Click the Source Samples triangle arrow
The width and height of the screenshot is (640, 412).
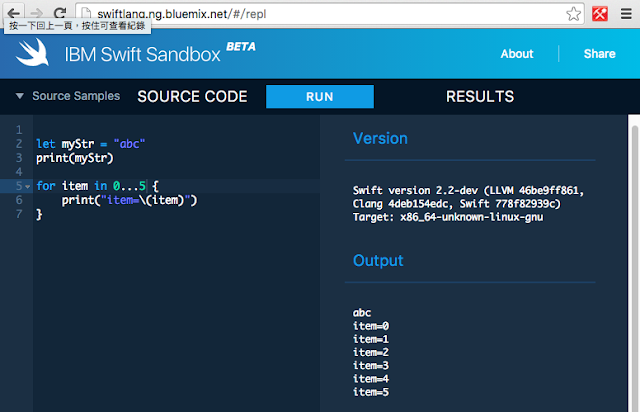[19, 96]
